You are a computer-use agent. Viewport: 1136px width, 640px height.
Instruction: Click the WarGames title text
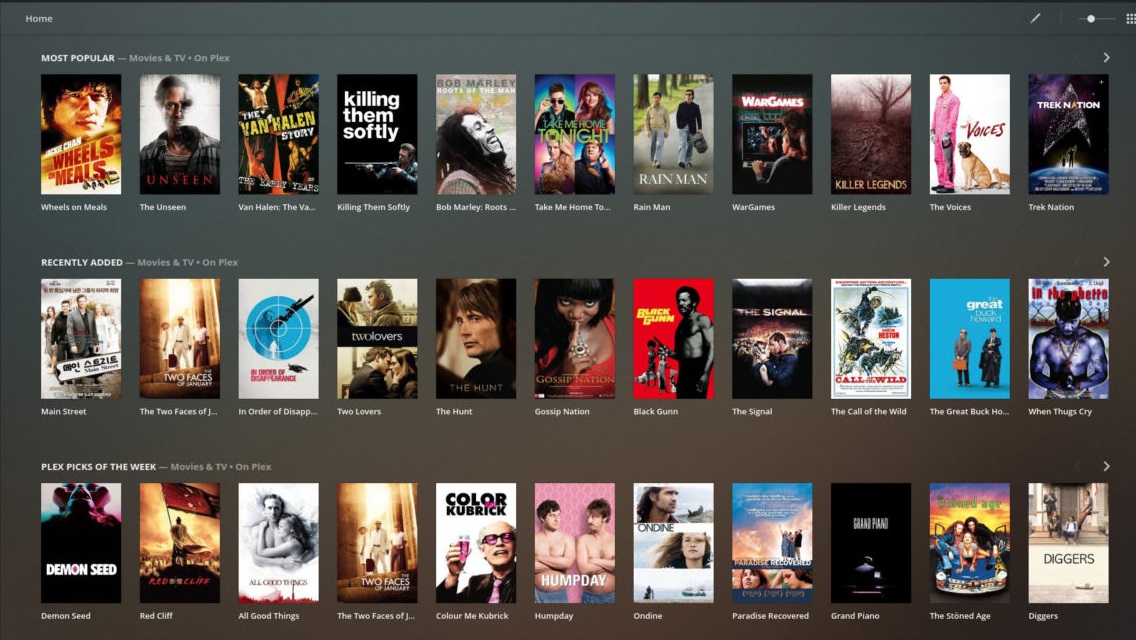[x=753, y=207]
